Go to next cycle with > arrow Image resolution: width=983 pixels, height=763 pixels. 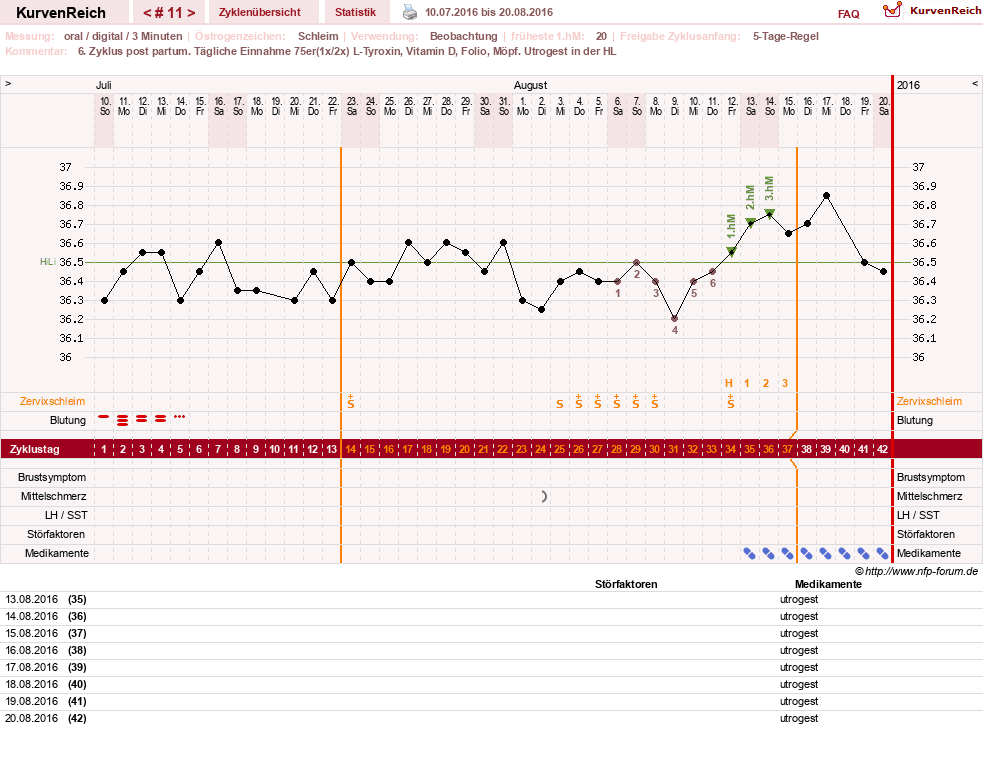[191, 13]
